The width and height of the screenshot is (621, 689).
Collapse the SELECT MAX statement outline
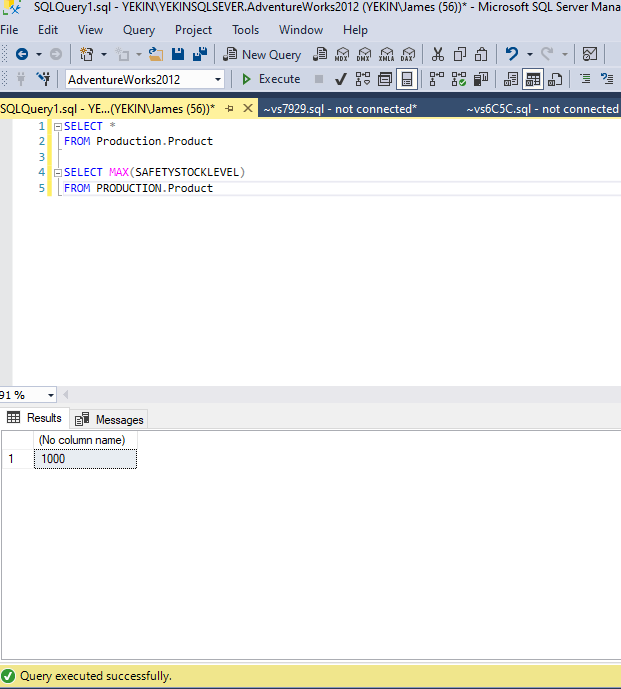(58, 173)
